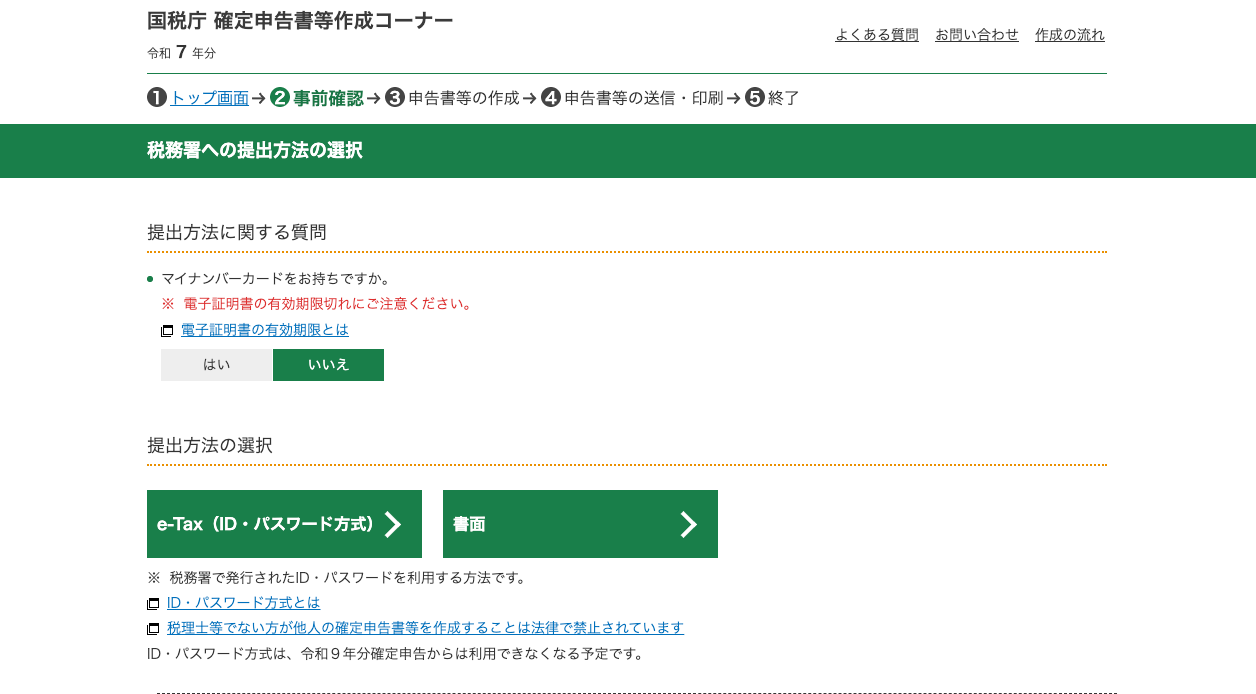Viewport: 1256px width, 694px height.
Task: Choose 書面 submission button
Action: coord(580,524)
